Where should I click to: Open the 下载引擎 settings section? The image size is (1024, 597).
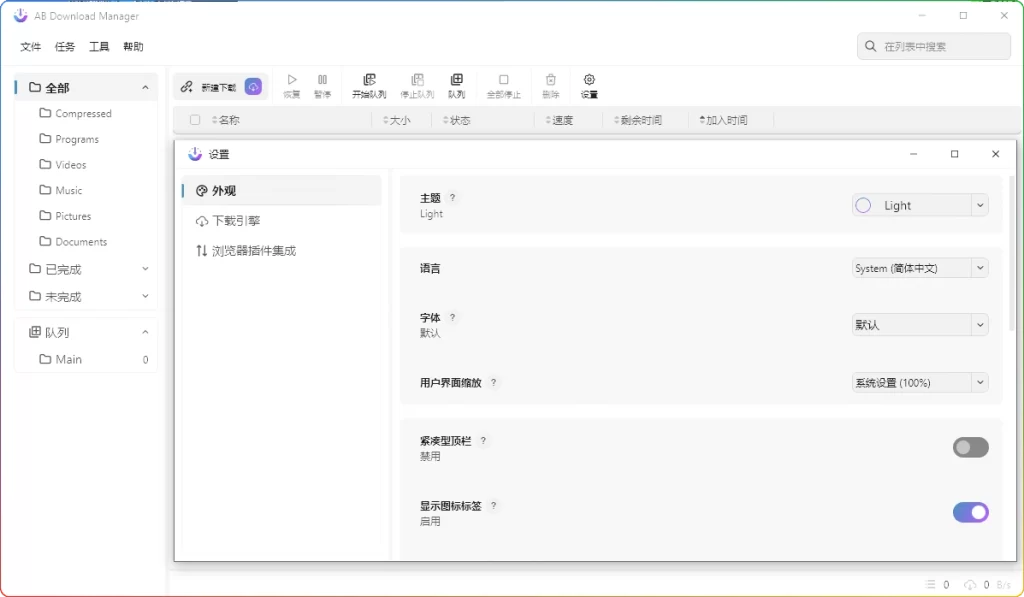(236, 220)
